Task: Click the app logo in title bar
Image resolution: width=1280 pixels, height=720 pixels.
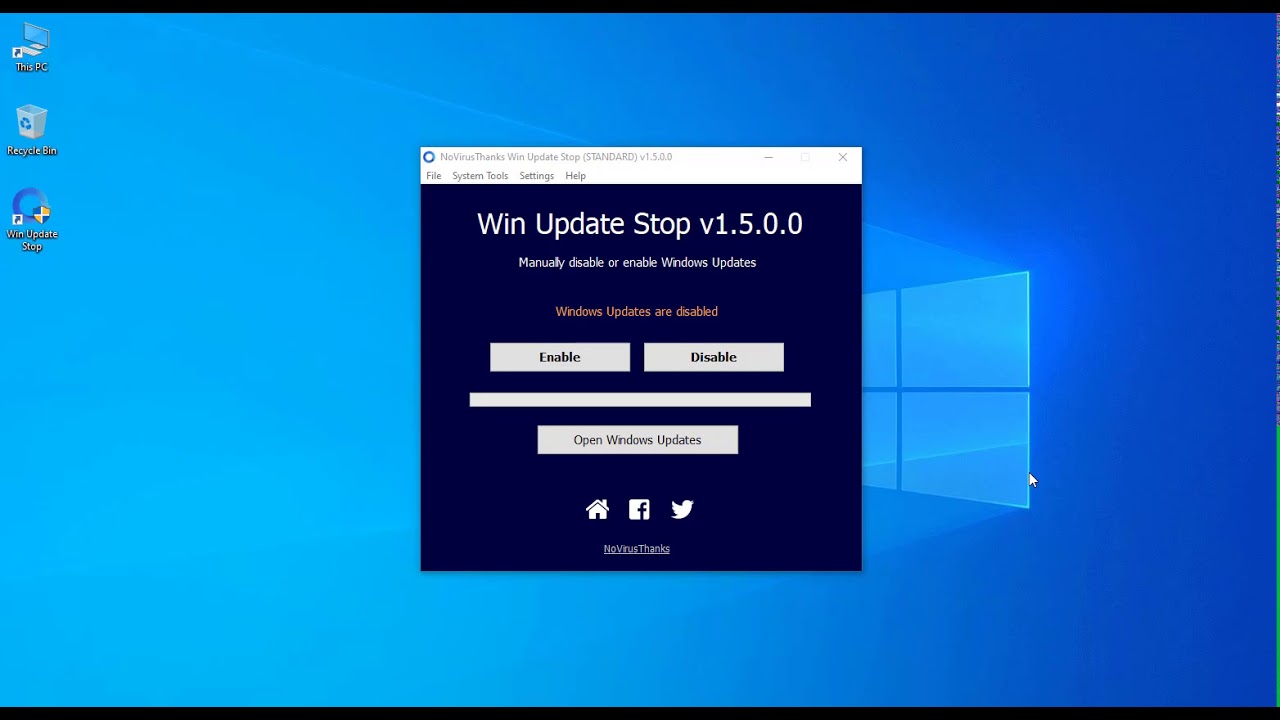Action: pos(429,157)
